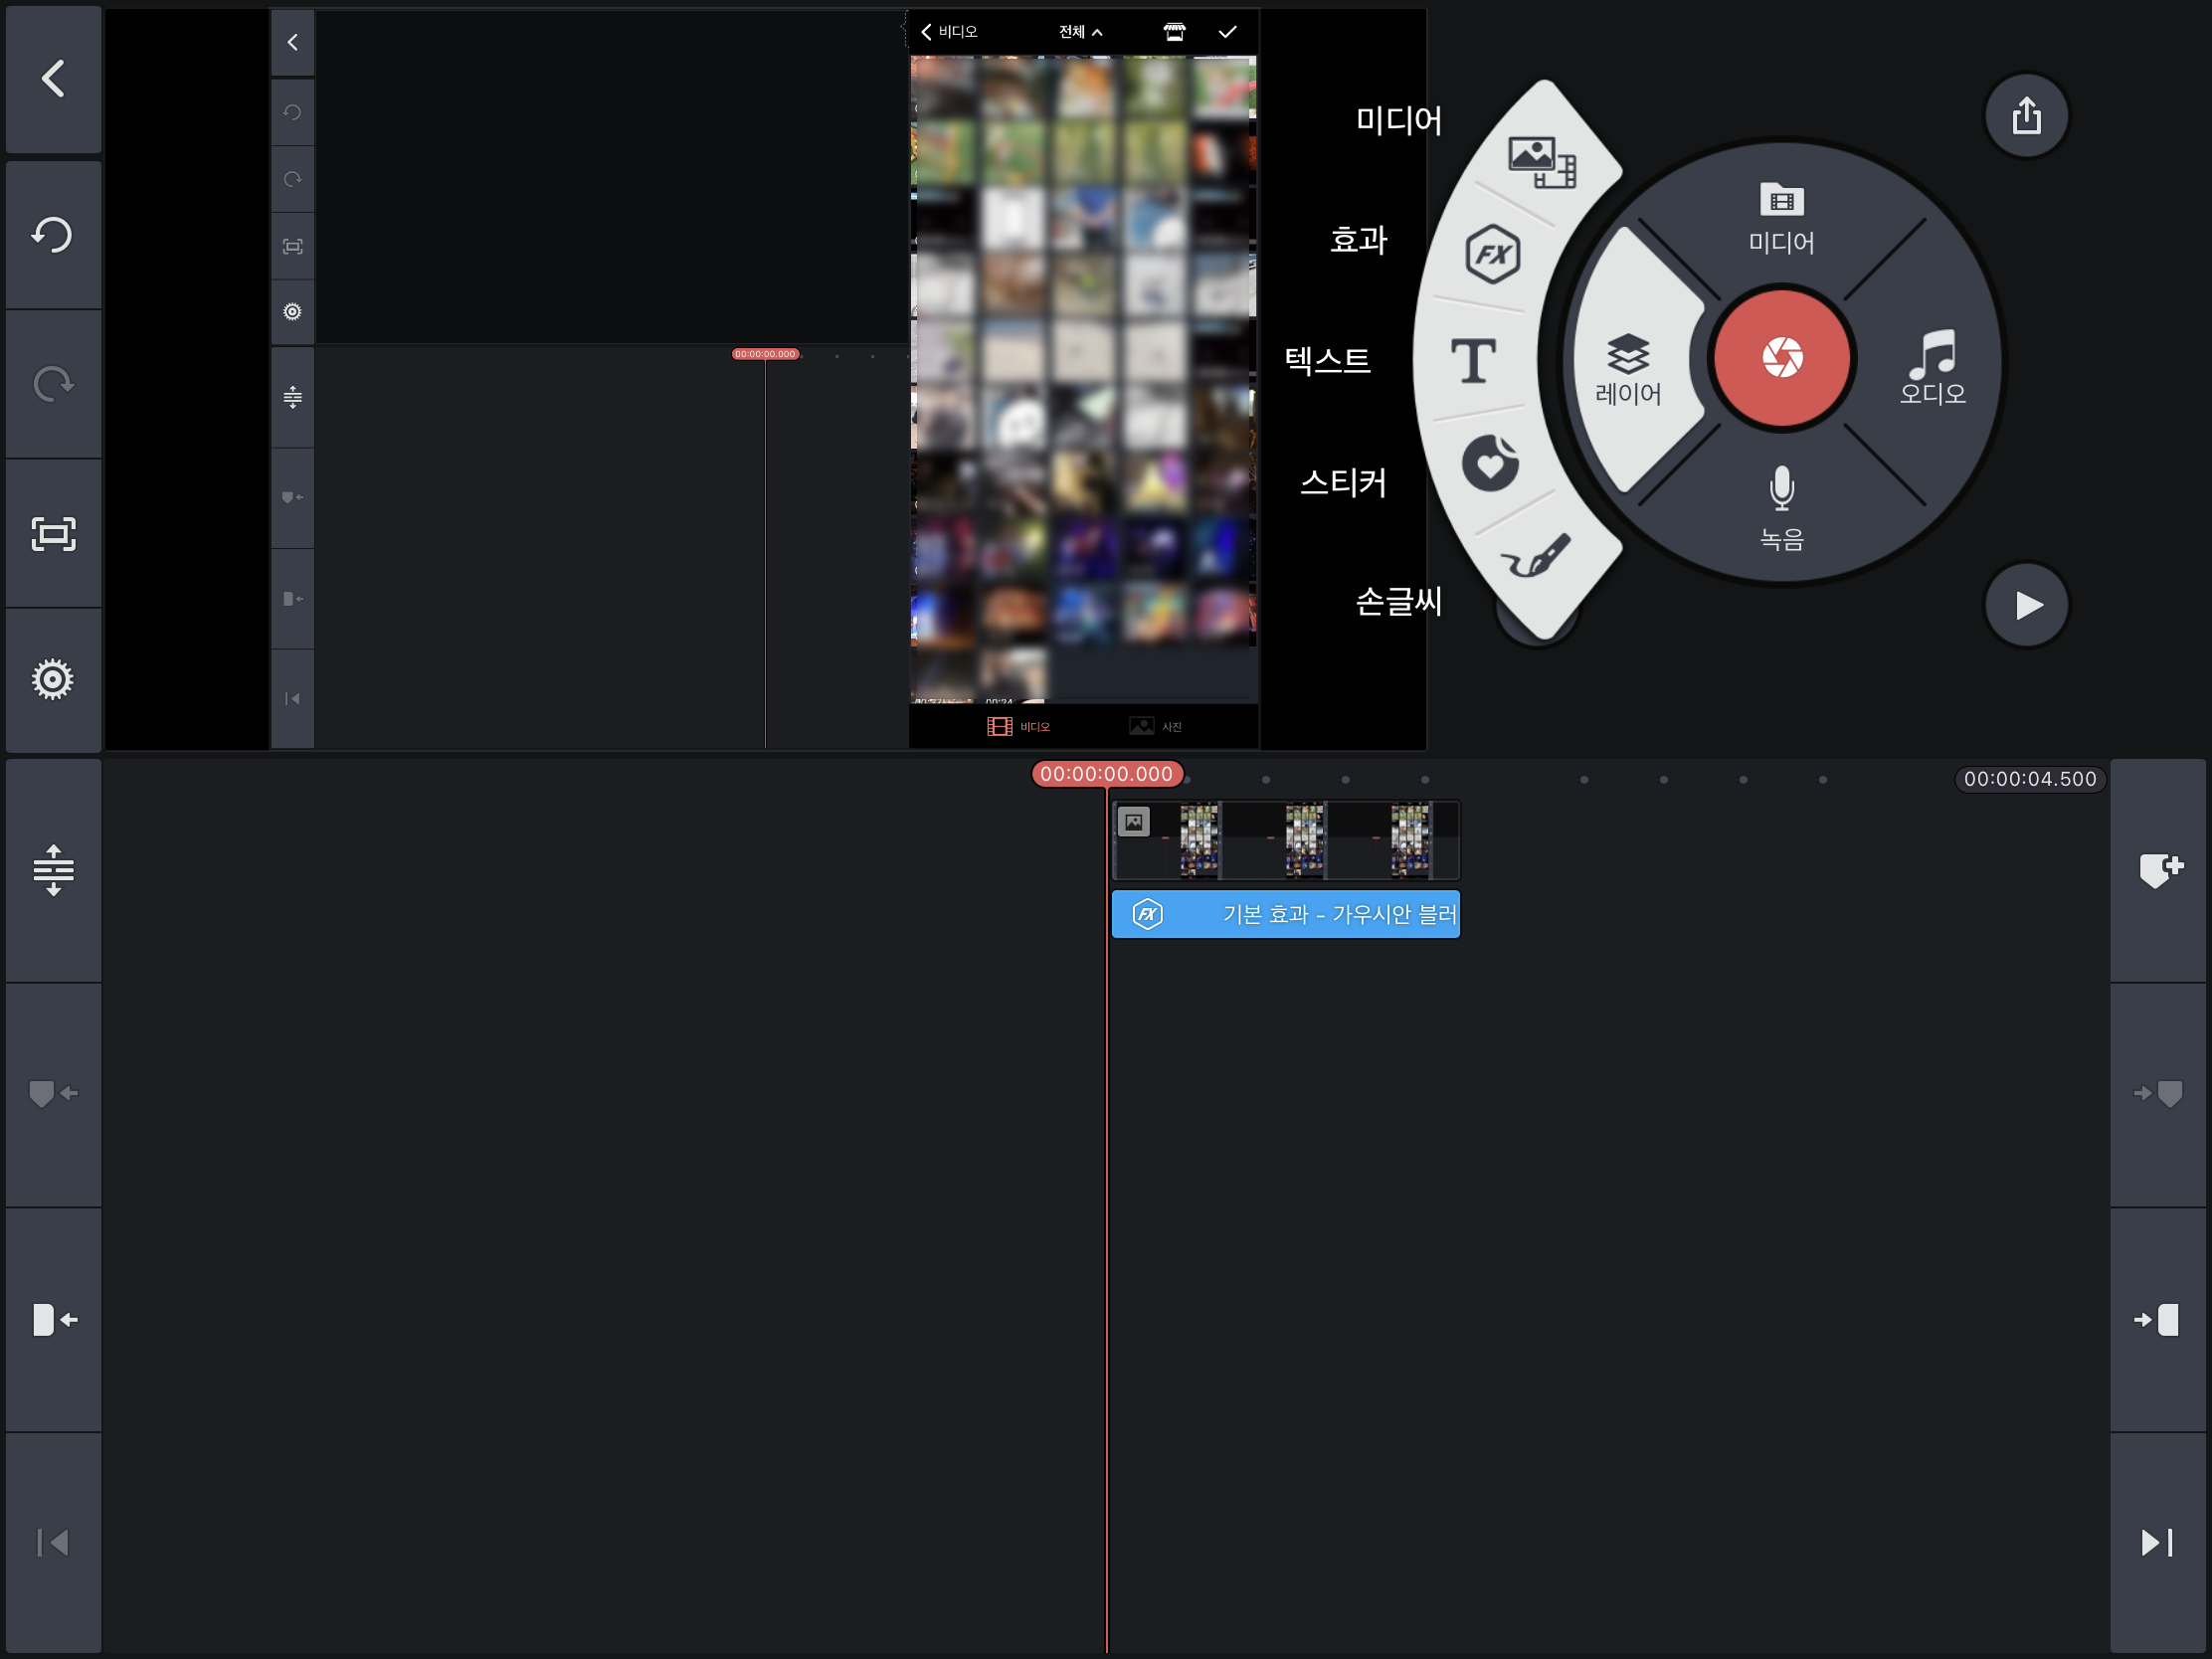This screenshot has width=2212, height=1659.
Task: Select the 미디어 photo-video layer icon
Action: [1541, 161]
